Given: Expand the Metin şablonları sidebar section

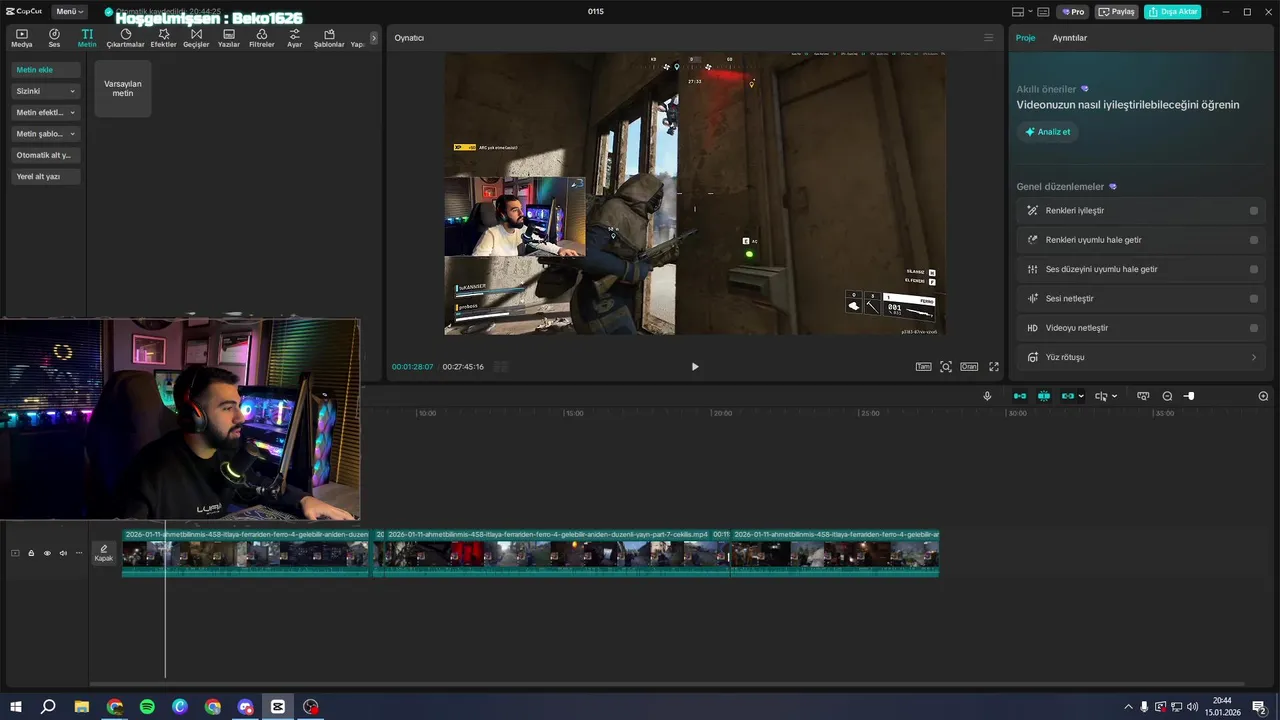Looking at the screenshot, I should click(46, 134).
